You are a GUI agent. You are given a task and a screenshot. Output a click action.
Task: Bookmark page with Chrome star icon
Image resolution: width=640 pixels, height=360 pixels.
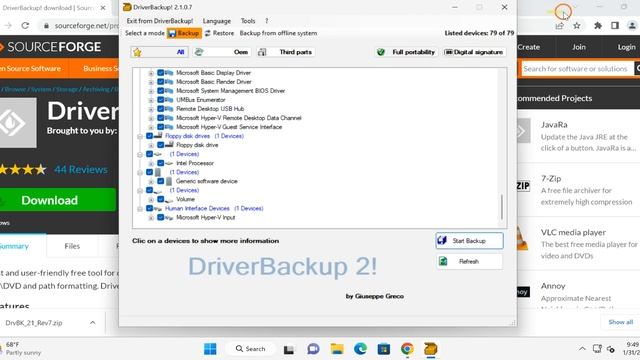576,26
